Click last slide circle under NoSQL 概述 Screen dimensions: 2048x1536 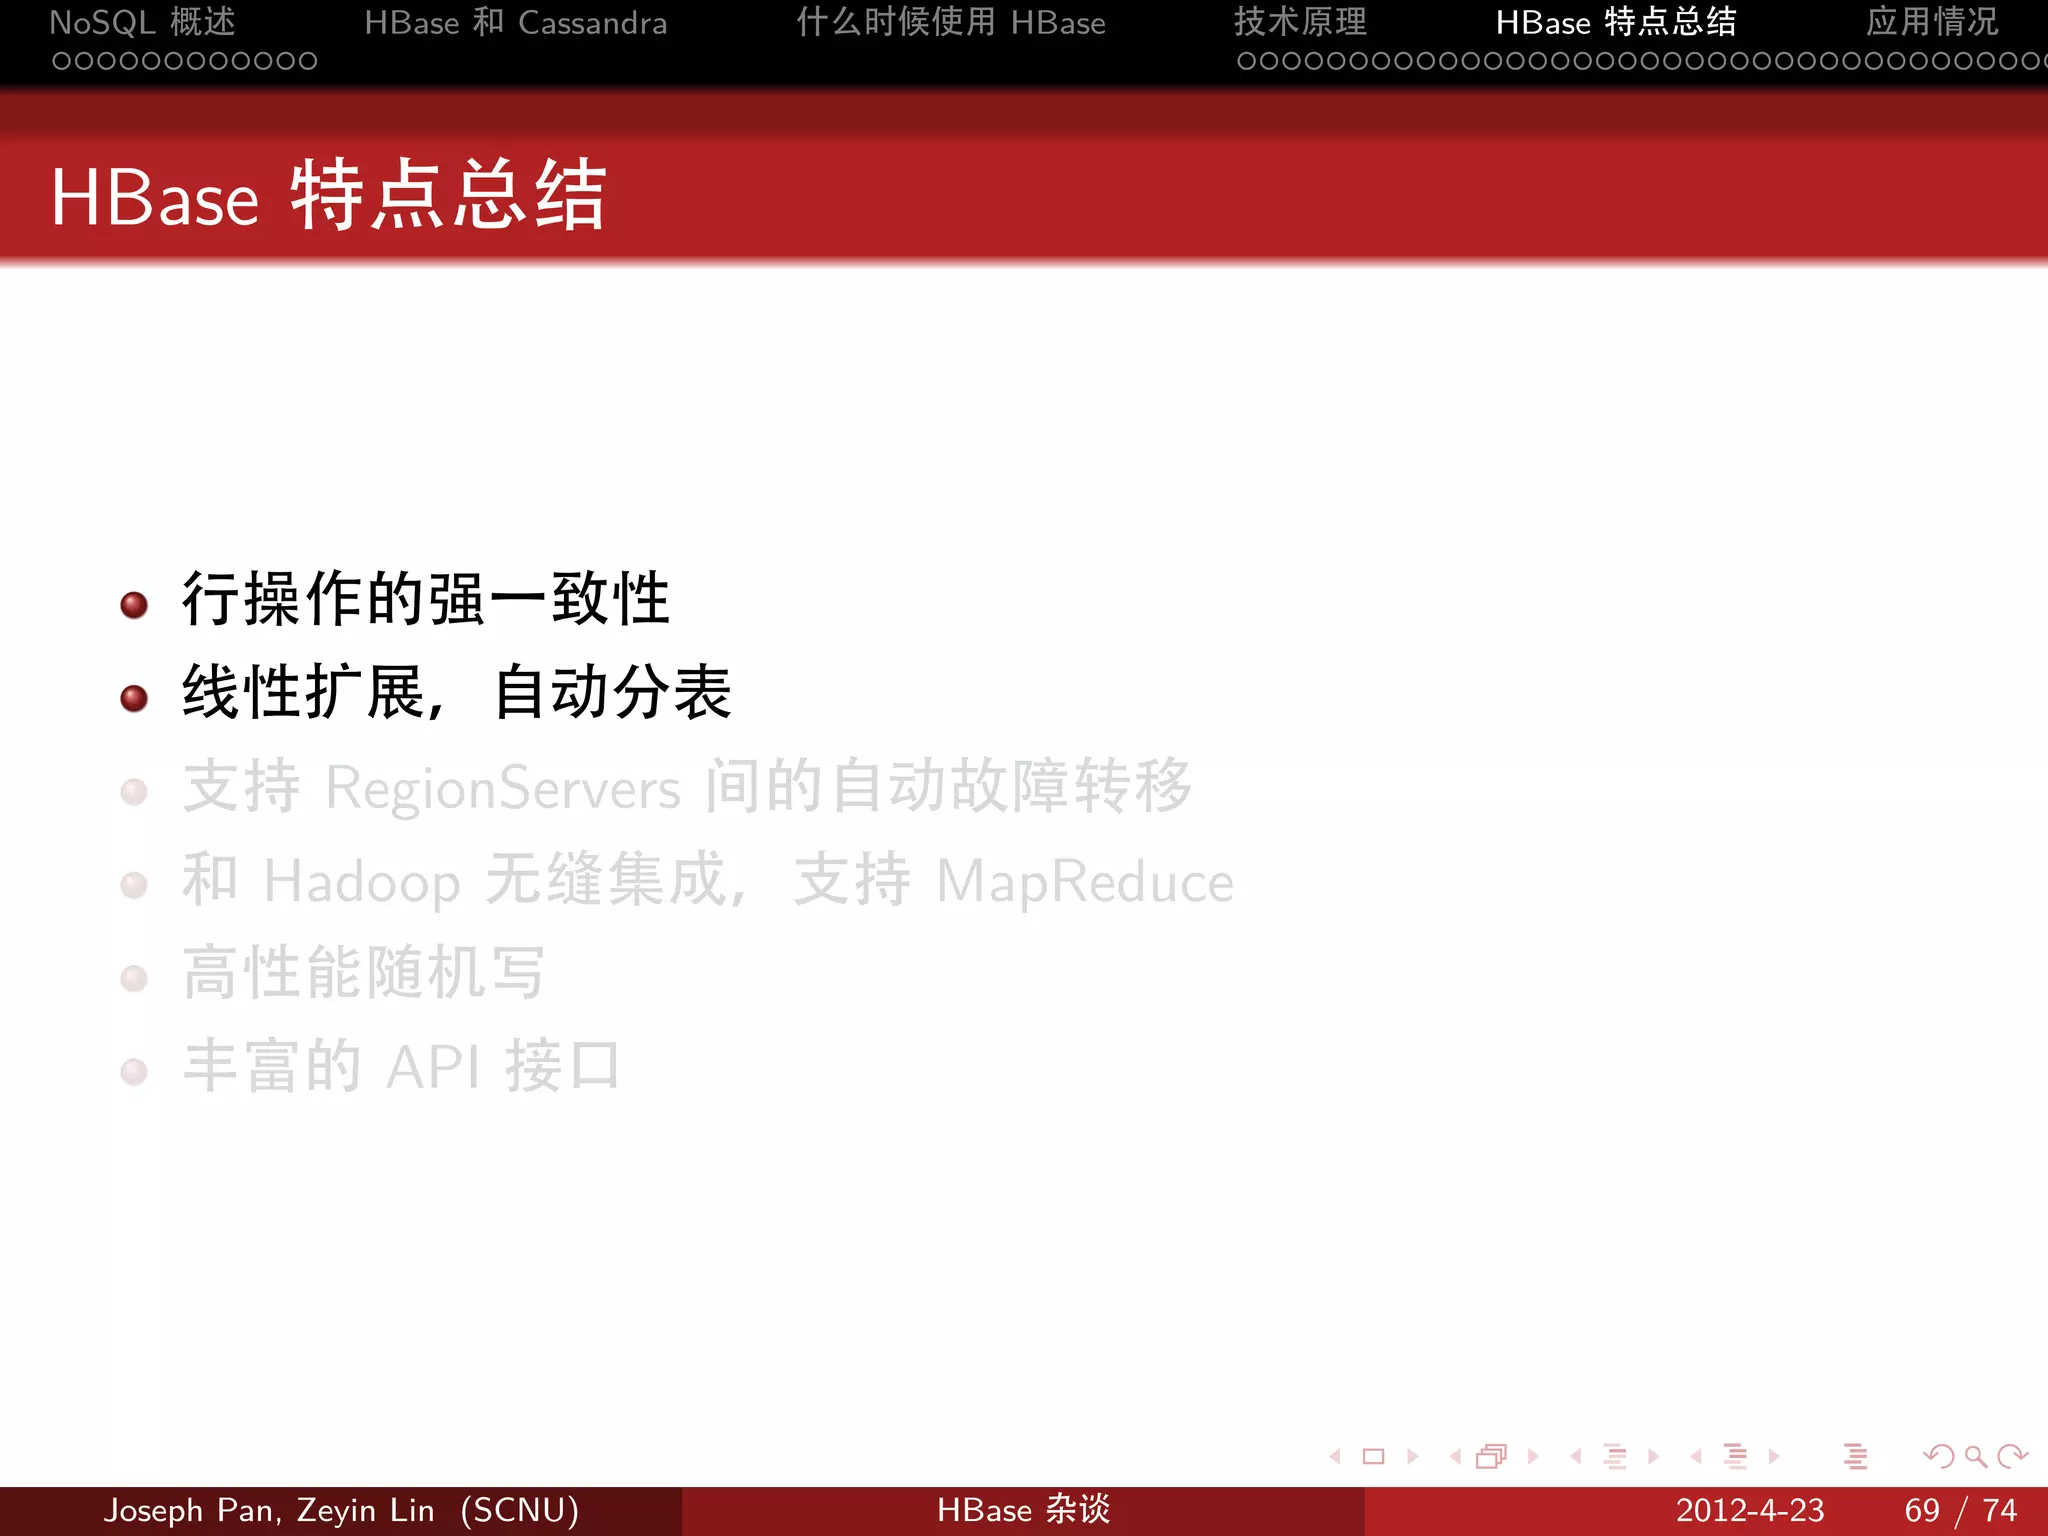308,61
